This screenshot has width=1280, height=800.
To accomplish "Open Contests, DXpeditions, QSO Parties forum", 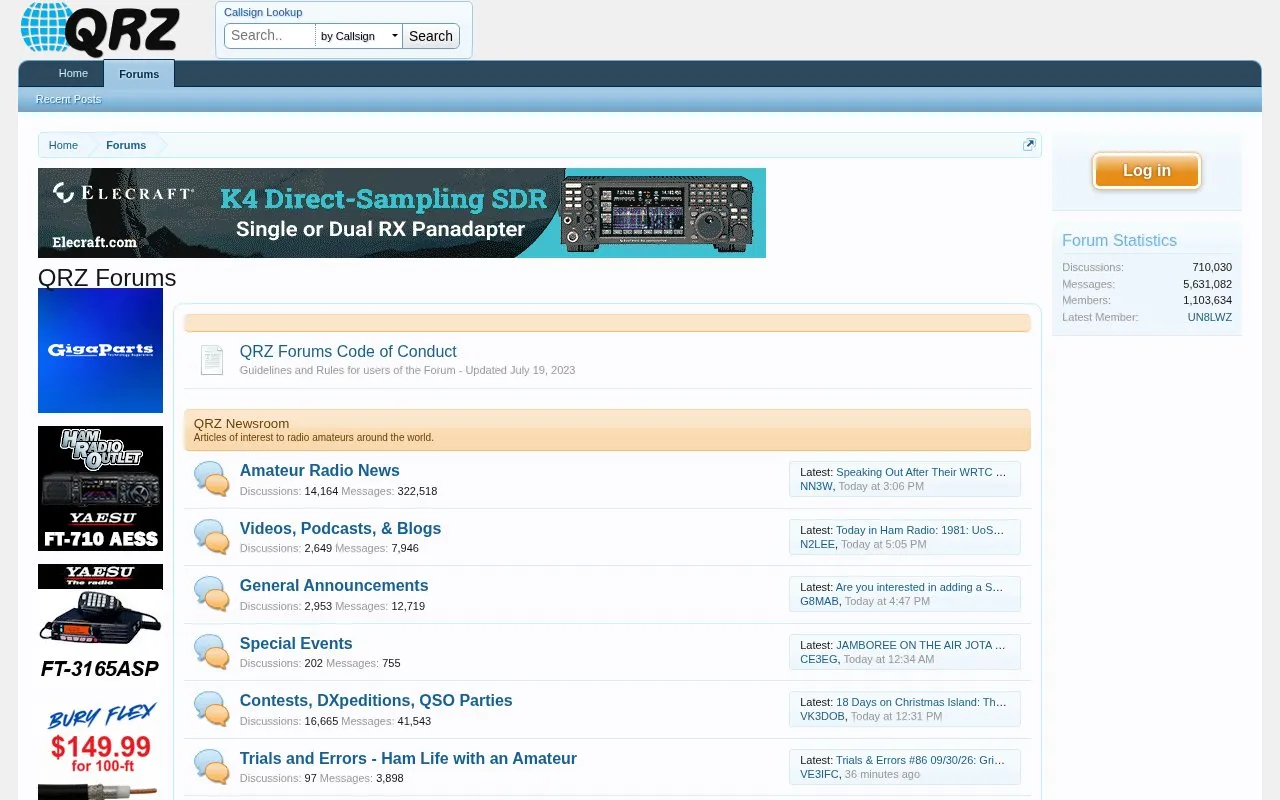I will 376,700.
